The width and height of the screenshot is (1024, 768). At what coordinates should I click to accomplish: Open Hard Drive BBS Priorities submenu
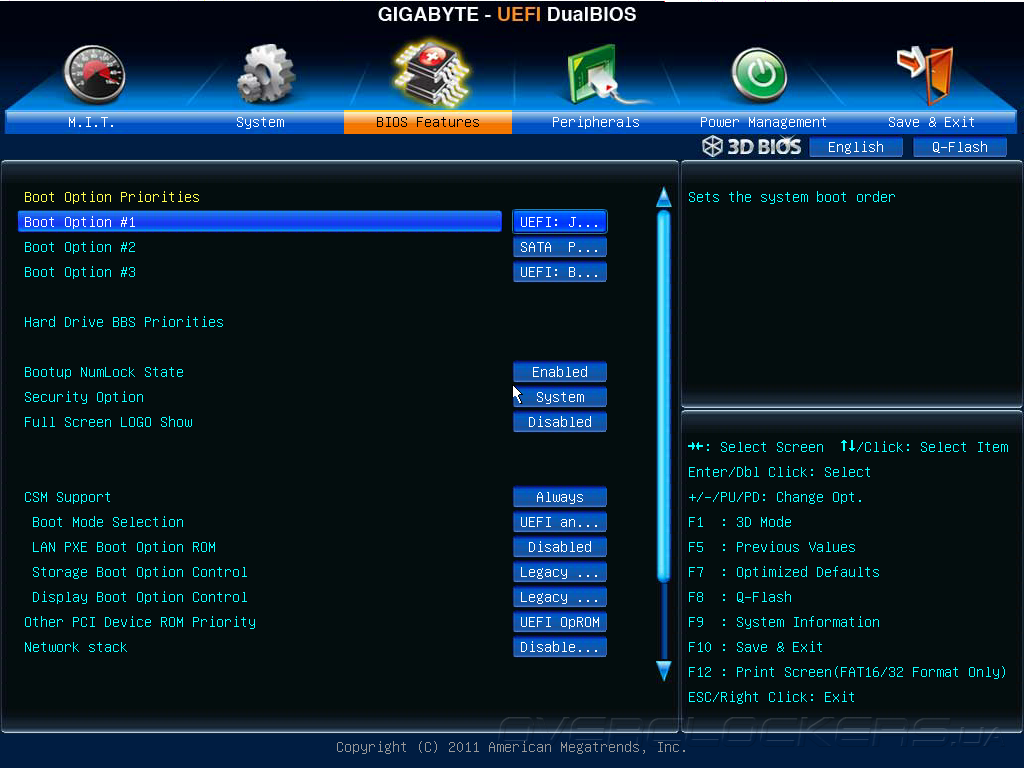pyautogui.click(x=123, y=322)
